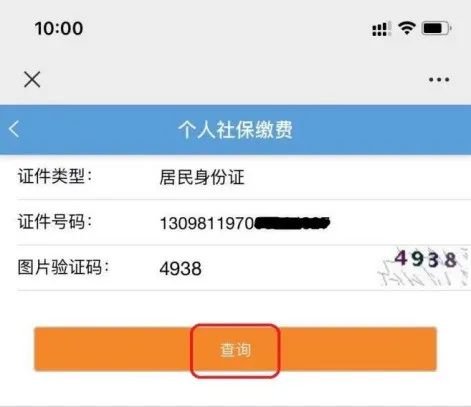Tap gray navigation bar between X and dots
This screenshot has height=407, width=471.
point(233,80)
